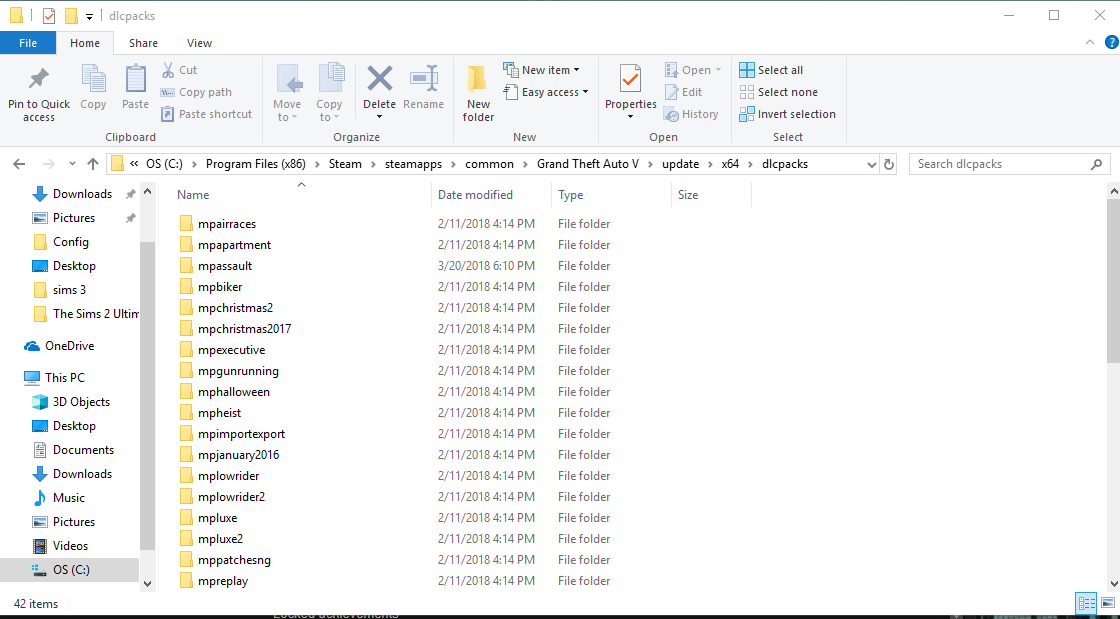The image size is (1120, 619).
Task: Open Music in navigation pane
Action: (x=69, y=498)
